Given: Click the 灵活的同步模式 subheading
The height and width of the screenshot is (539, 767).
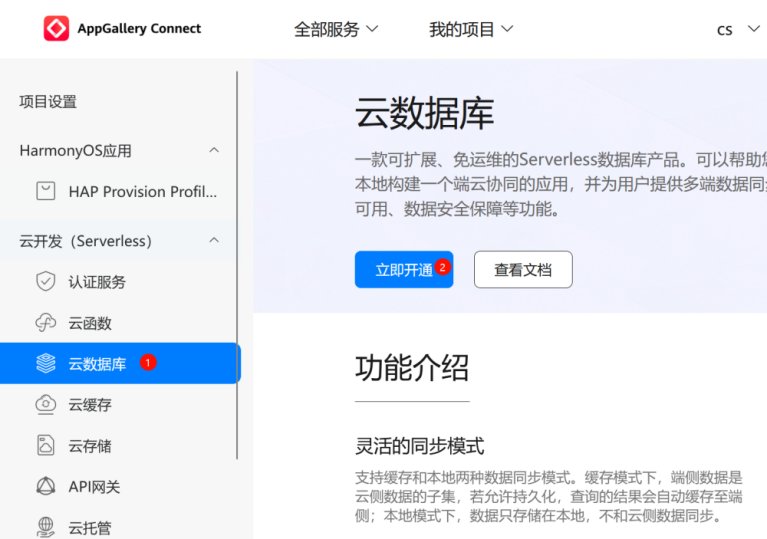Looking at the screenshot, I should click(x=420, y=446).
